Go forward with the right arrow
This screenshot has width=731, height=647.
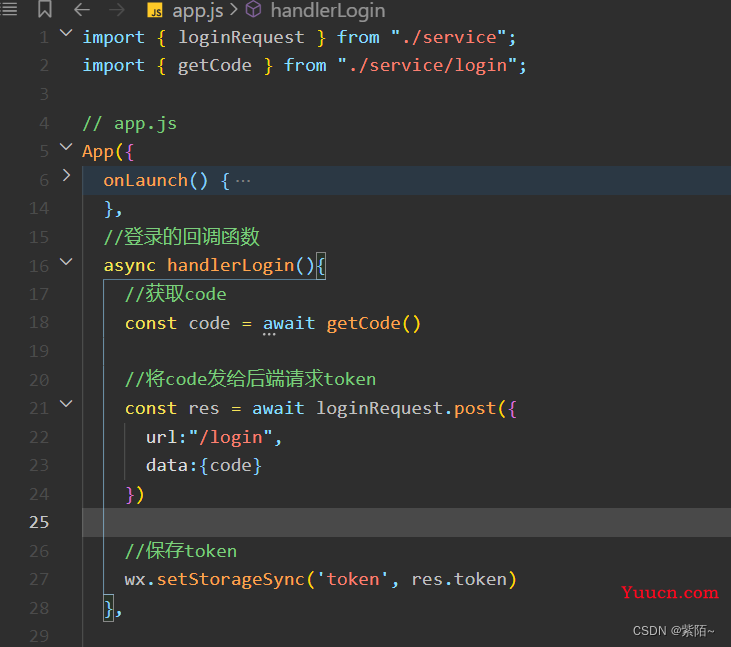pyautogui.click(x=117, y=9)
